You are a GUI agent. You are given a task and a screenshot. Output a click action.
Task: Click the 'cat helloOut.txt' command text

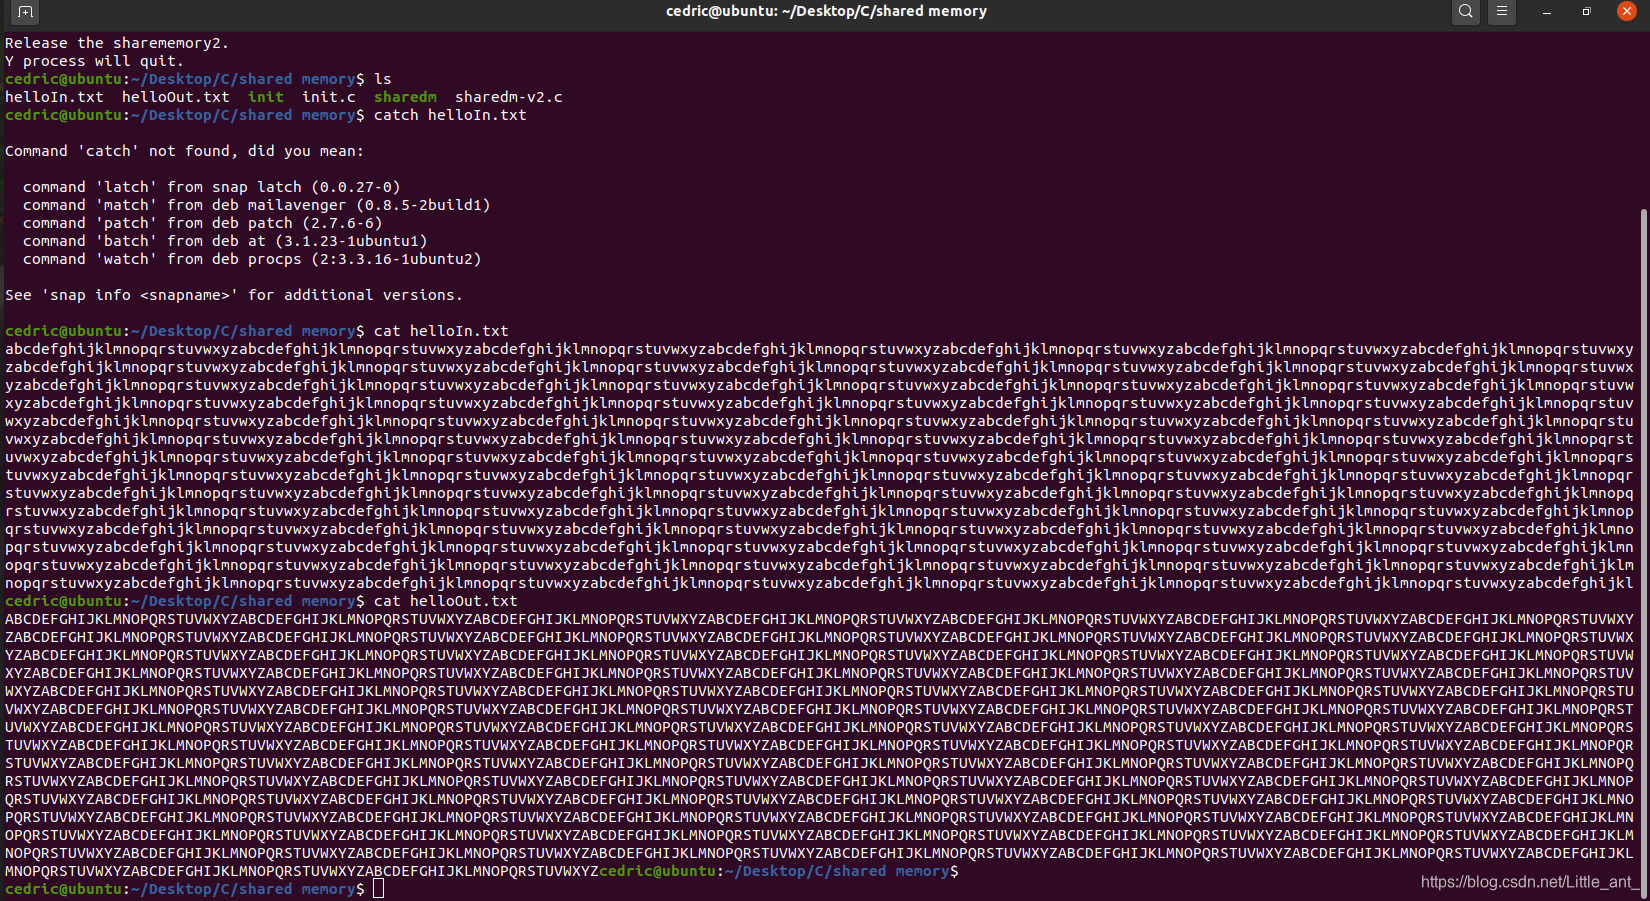[446, 601]
